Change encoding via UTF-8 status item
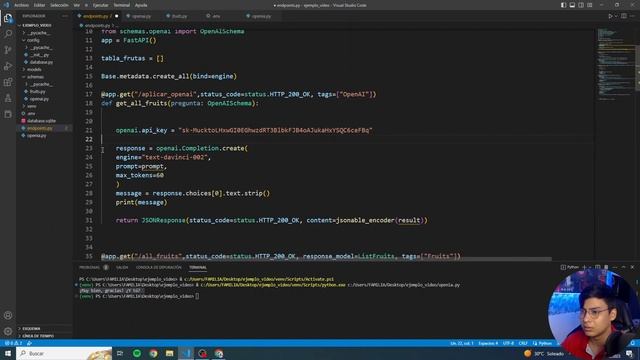The height and width of the screenshot is (360, 640). point(508,343)
